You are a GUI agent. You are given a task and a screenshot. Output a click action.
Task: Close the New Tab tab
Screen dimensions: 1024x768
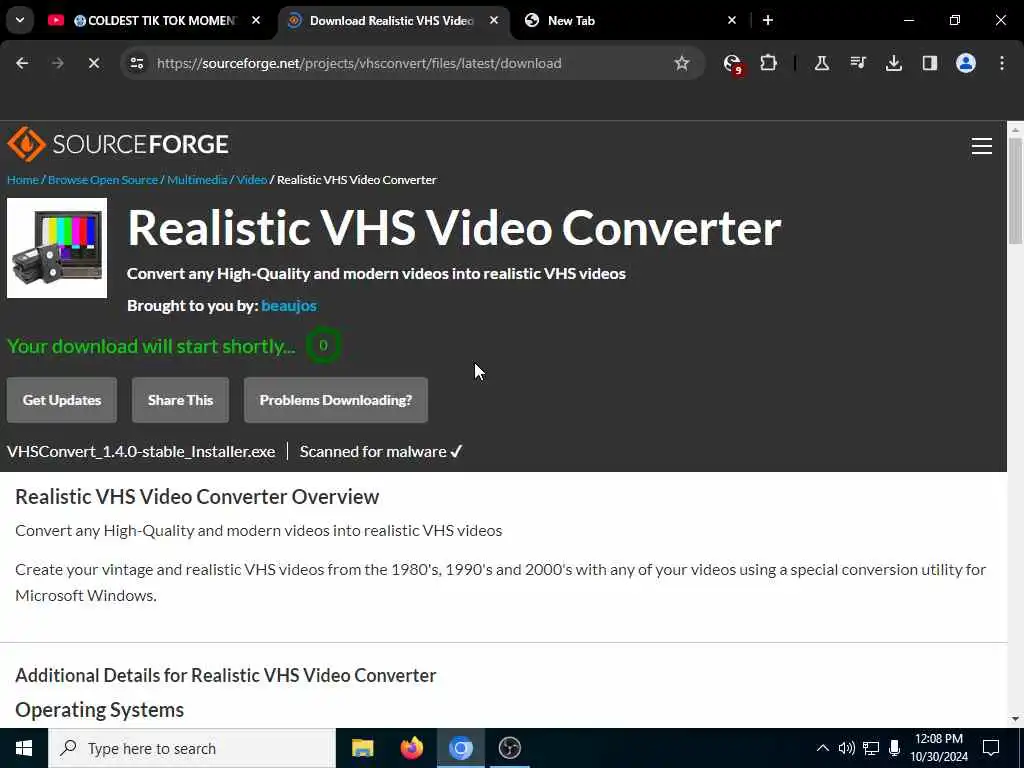click(732, 20)
